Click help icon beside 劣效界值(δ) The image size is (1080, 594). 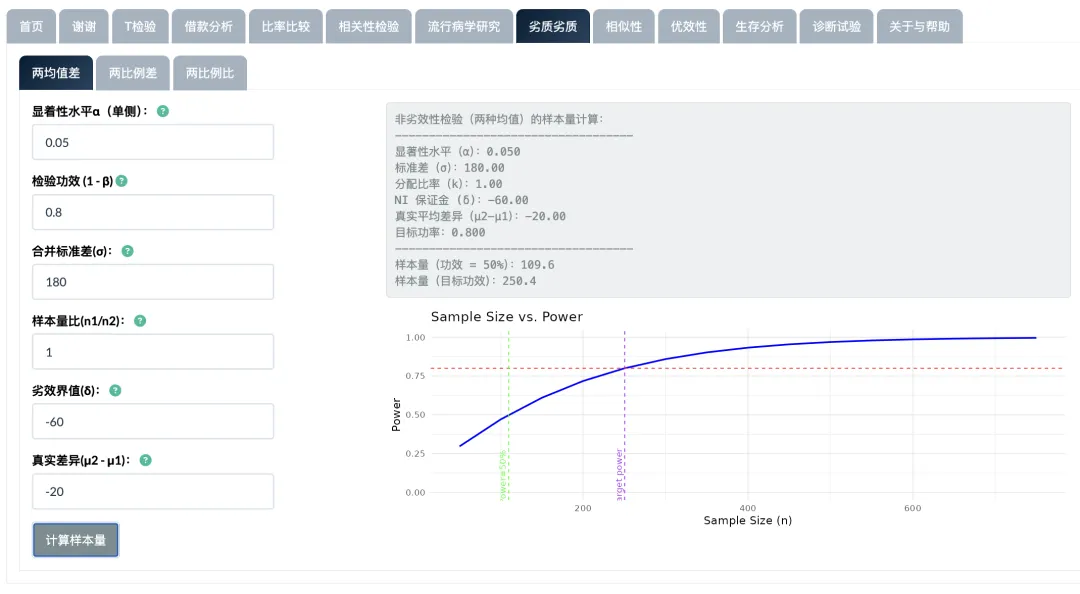tap(115, 390)
